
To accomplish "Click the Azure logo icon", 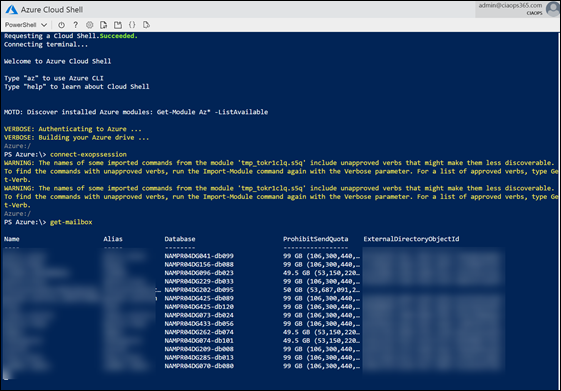I will [x=11, y=10].
